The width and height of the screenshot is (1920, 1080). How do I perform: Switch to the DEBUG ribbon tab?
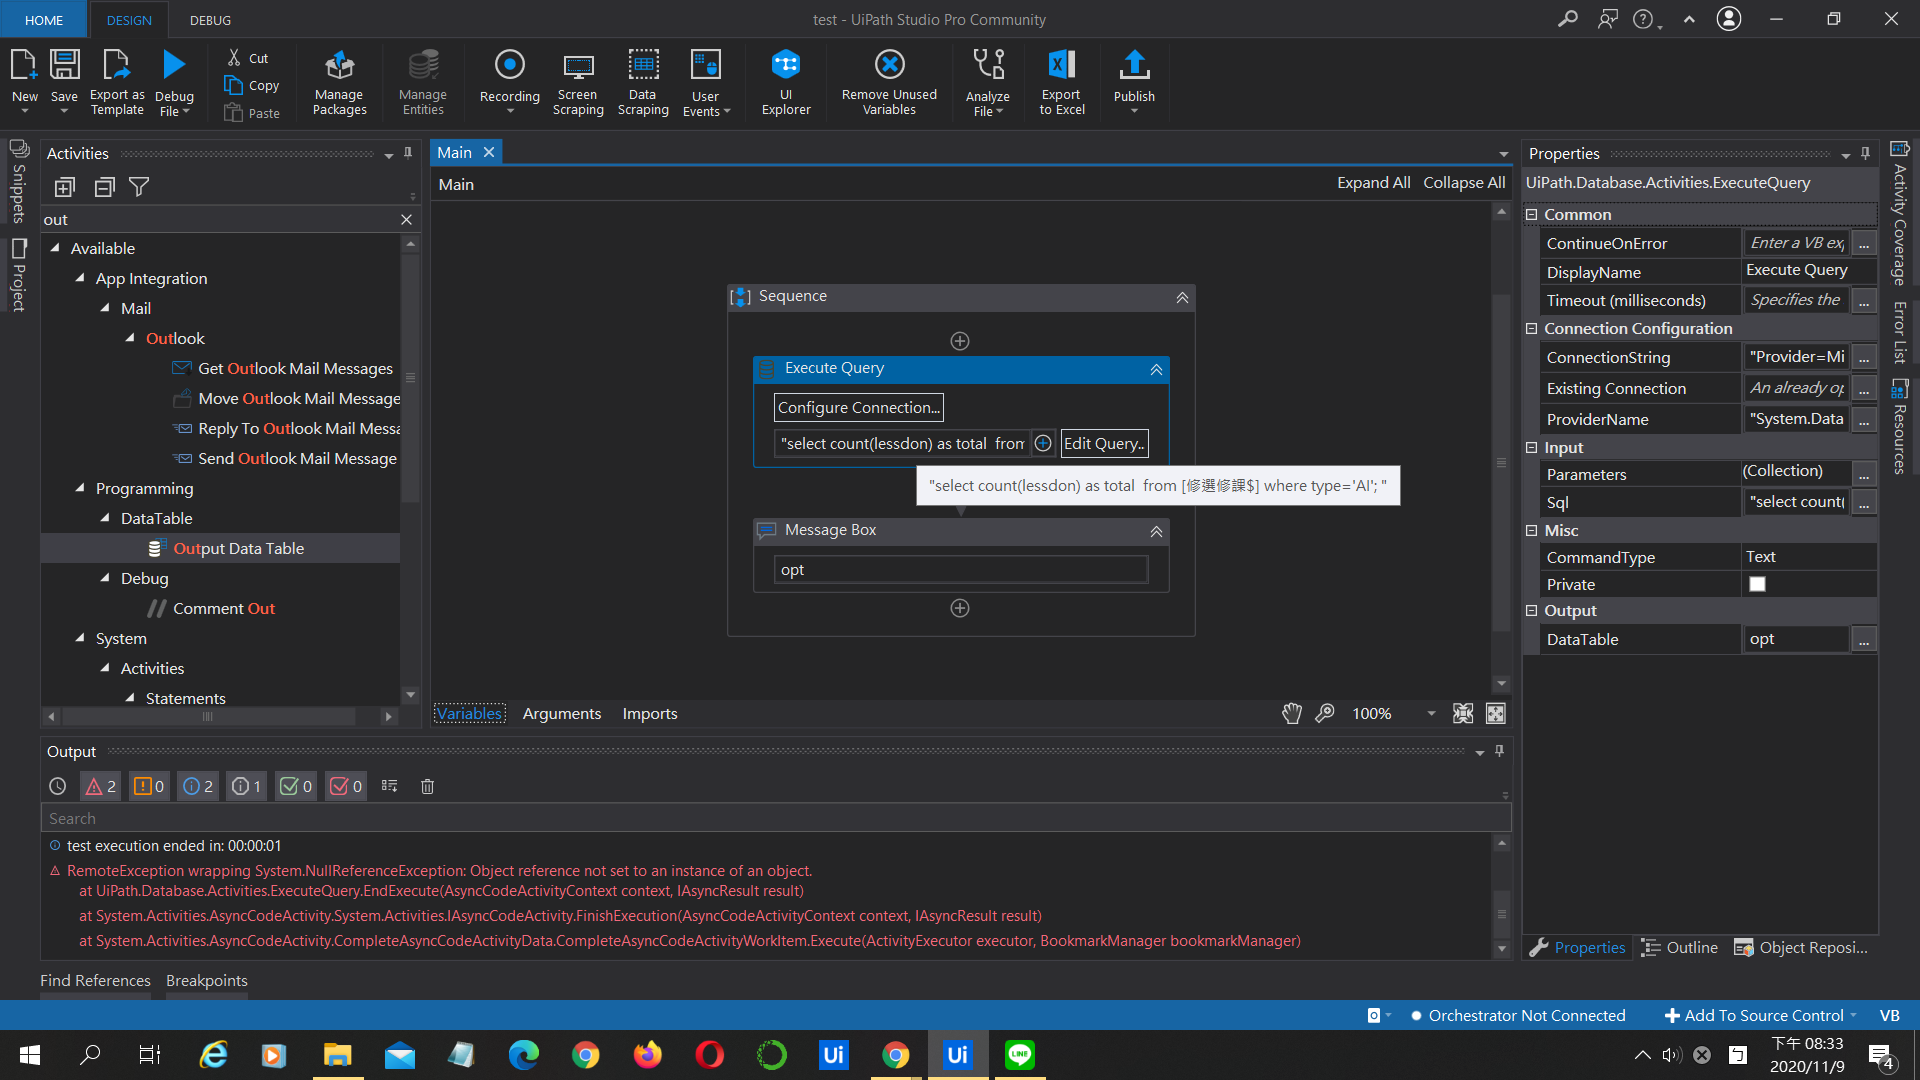(210, 19)
